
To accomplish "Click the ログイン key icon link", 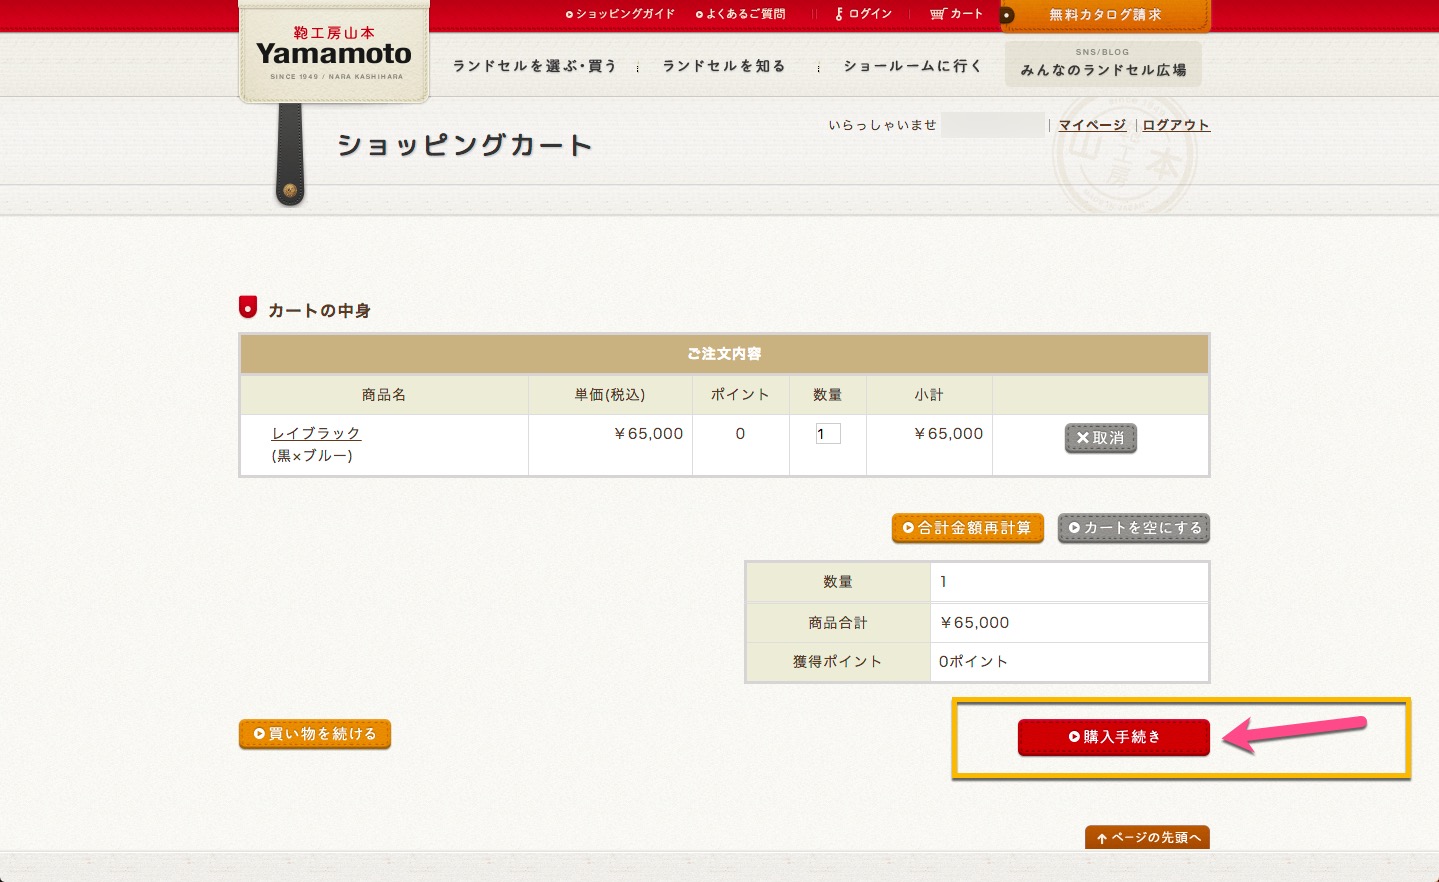I will tap(863, 14).
